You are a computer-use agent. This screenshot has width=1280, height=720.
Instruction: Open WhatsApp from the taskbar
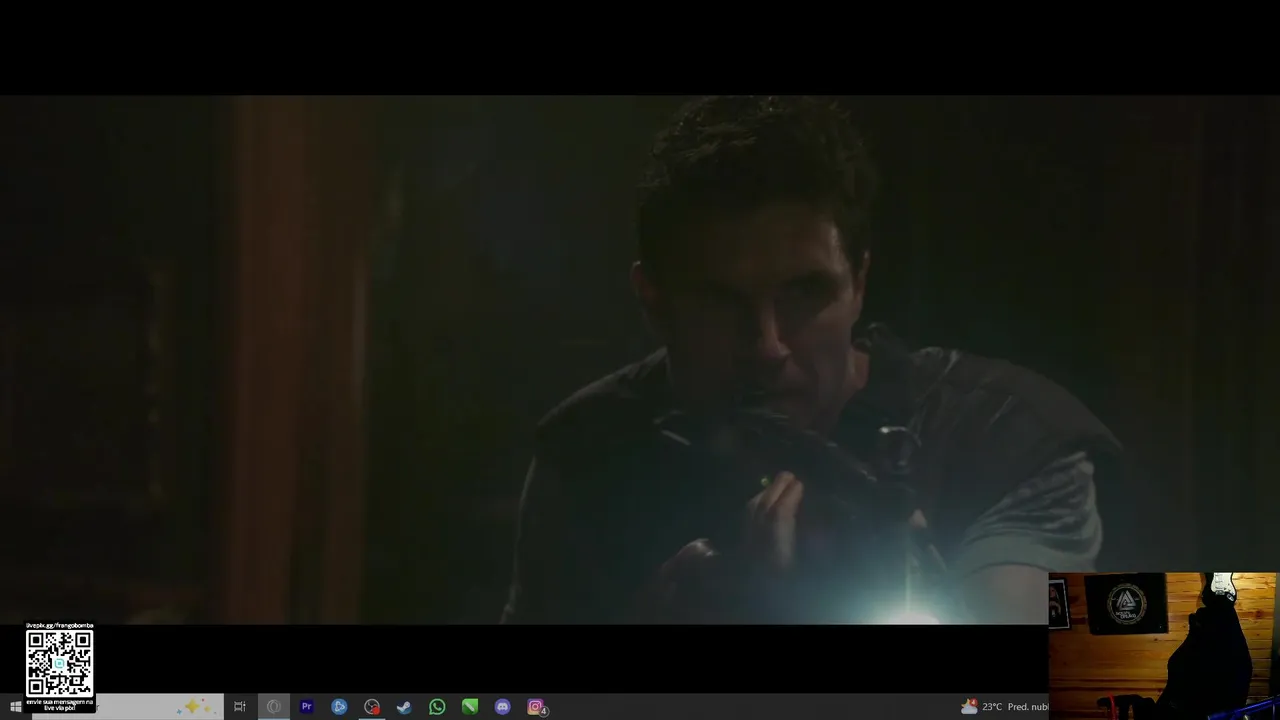[437, 707]
